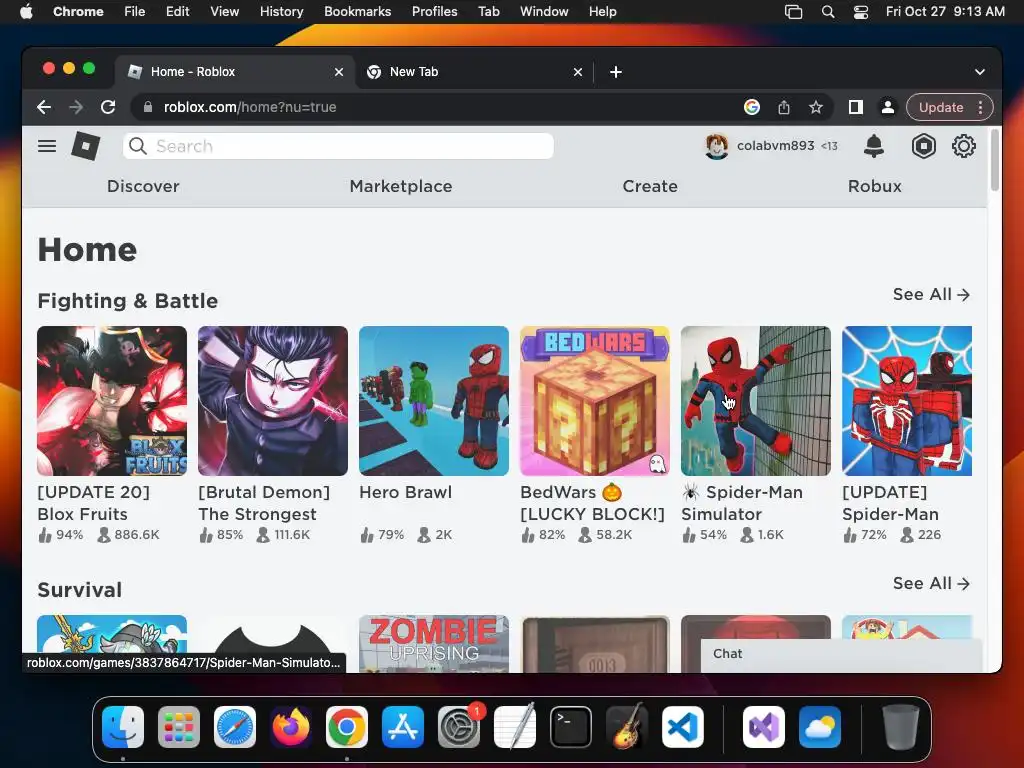Click the Chrome Update button
Viewport: 1024px width, 768px height.
941,107
